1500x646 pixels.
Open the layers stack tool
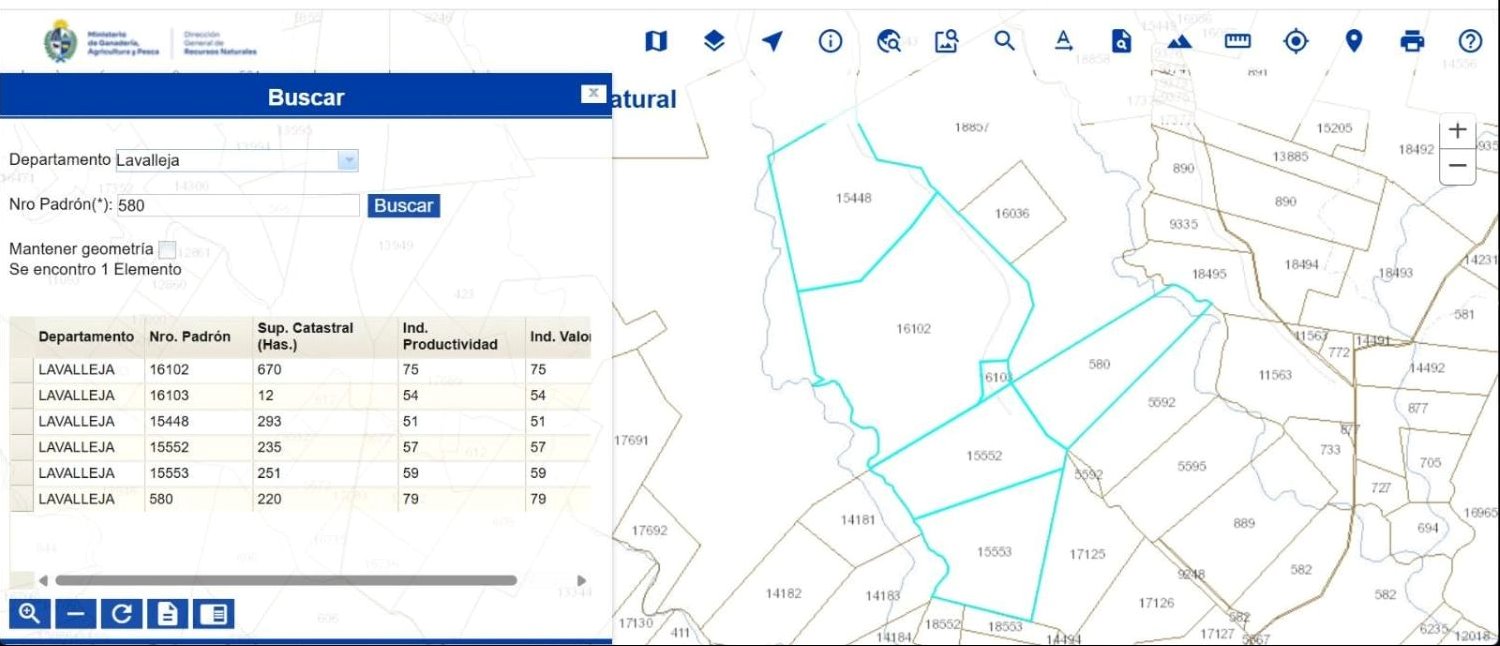click(713, 41)
